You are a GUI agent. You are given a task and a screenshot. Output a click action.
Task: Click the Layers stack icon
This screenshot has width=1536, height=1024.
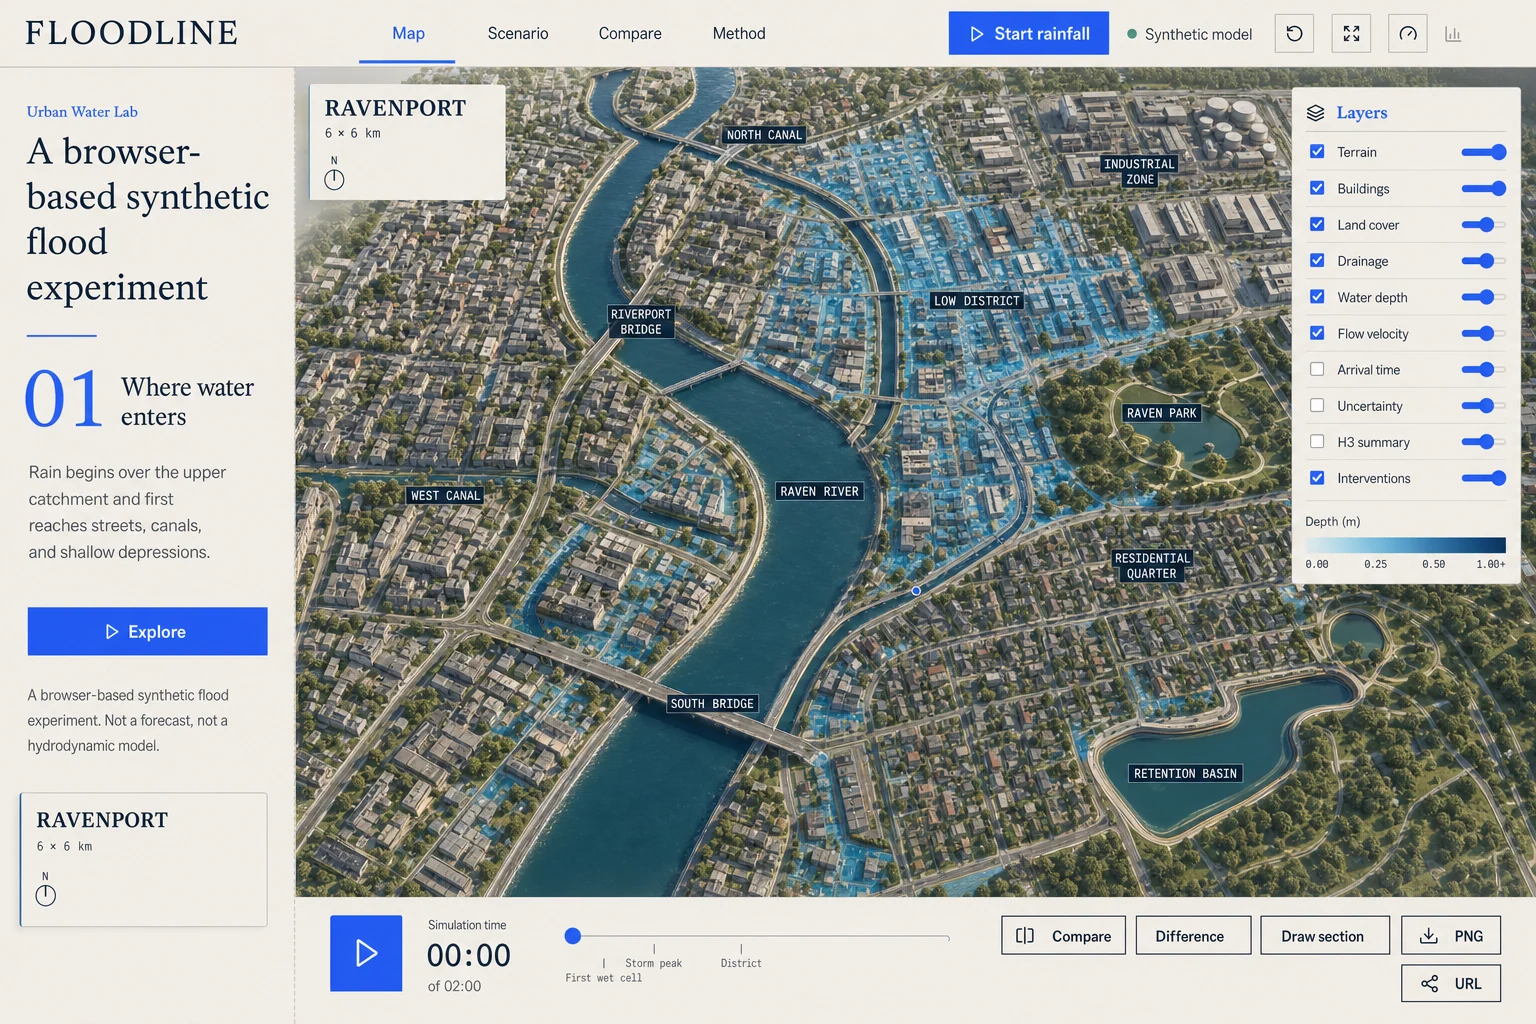click(x=1315, y=113)
